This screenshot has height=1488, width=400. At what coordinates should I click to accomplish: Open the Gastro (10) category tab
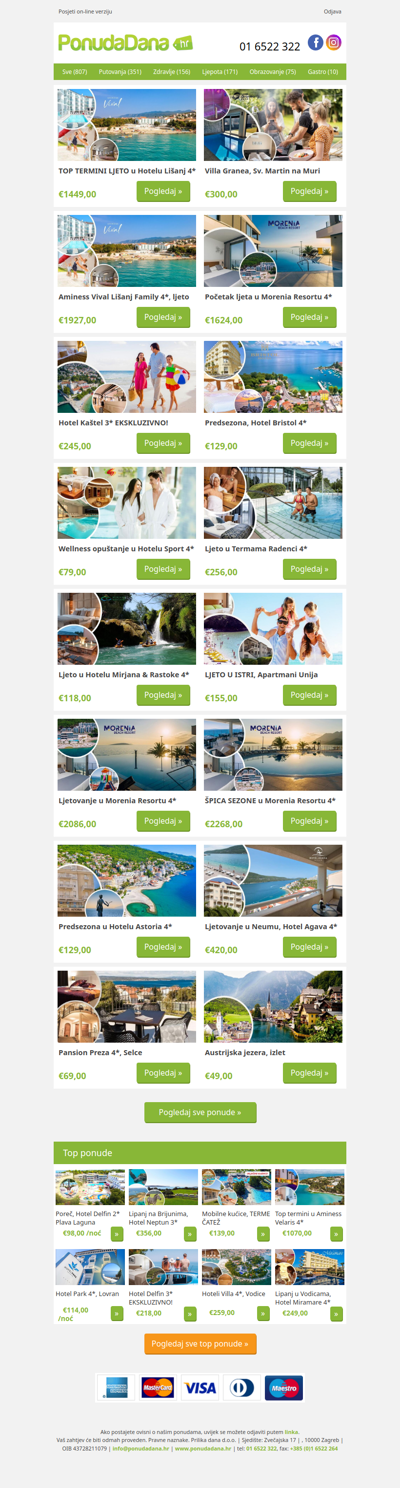tap(323, 72)
